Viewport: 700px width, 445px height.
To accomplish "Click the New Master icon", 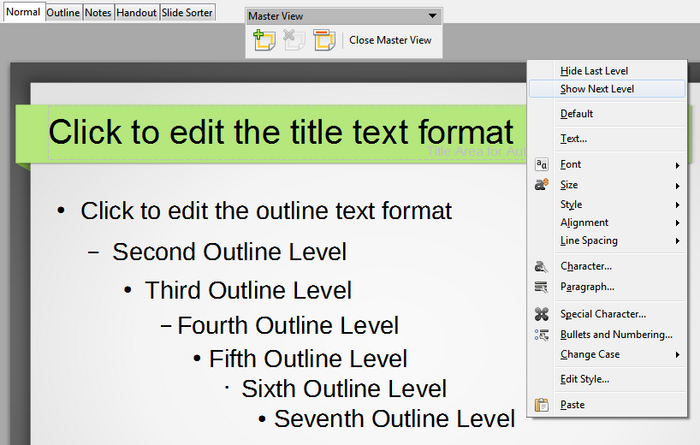I will (264, 41).
